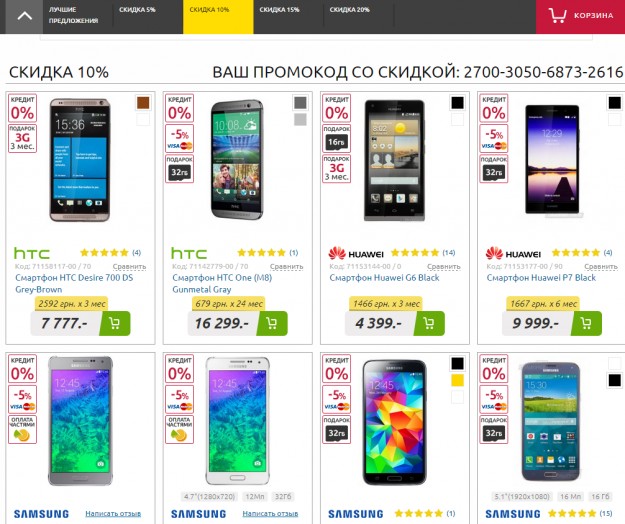Open the Лучшие предложения tab
The height and width of the screenshot is (524, 625).
point(73,15)
